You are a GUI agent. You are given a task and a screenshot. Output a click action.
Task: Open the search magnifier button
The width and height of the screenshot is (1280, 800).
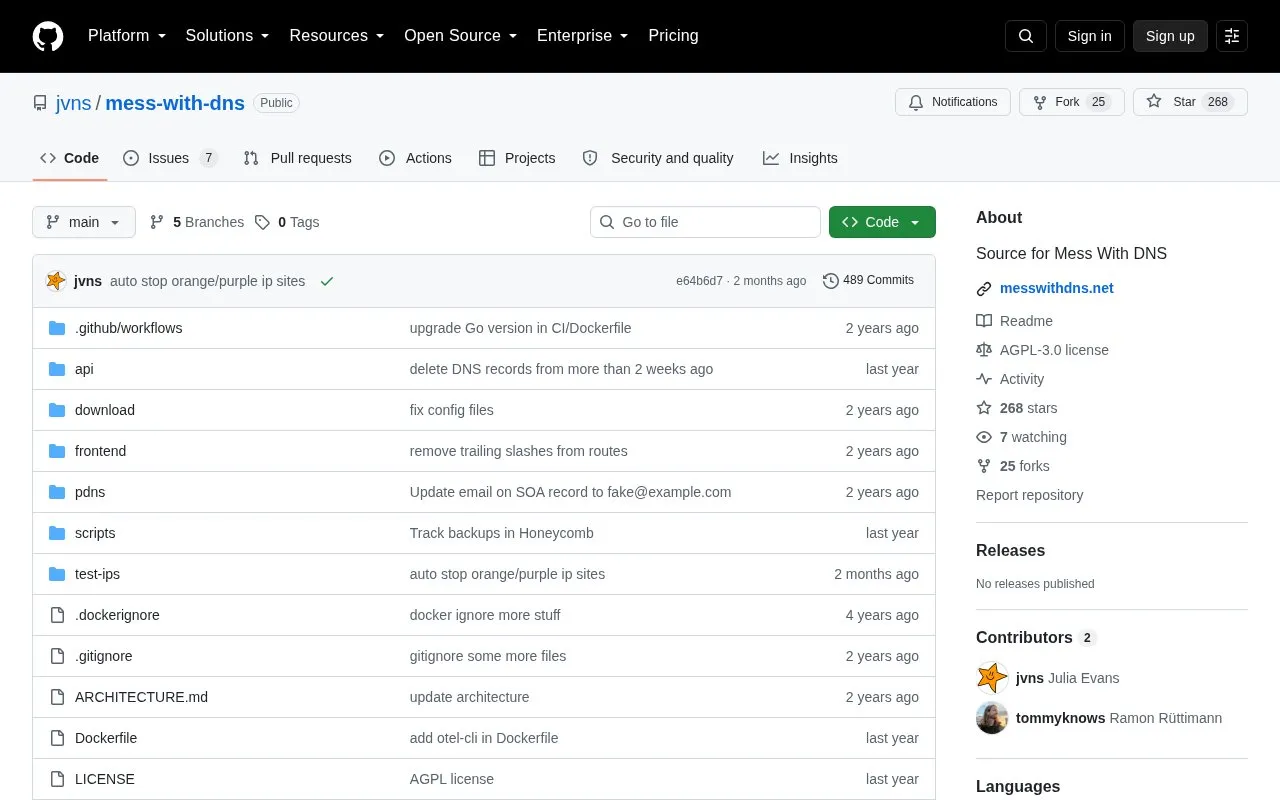pyautogui.click(x=1026, y=36)
